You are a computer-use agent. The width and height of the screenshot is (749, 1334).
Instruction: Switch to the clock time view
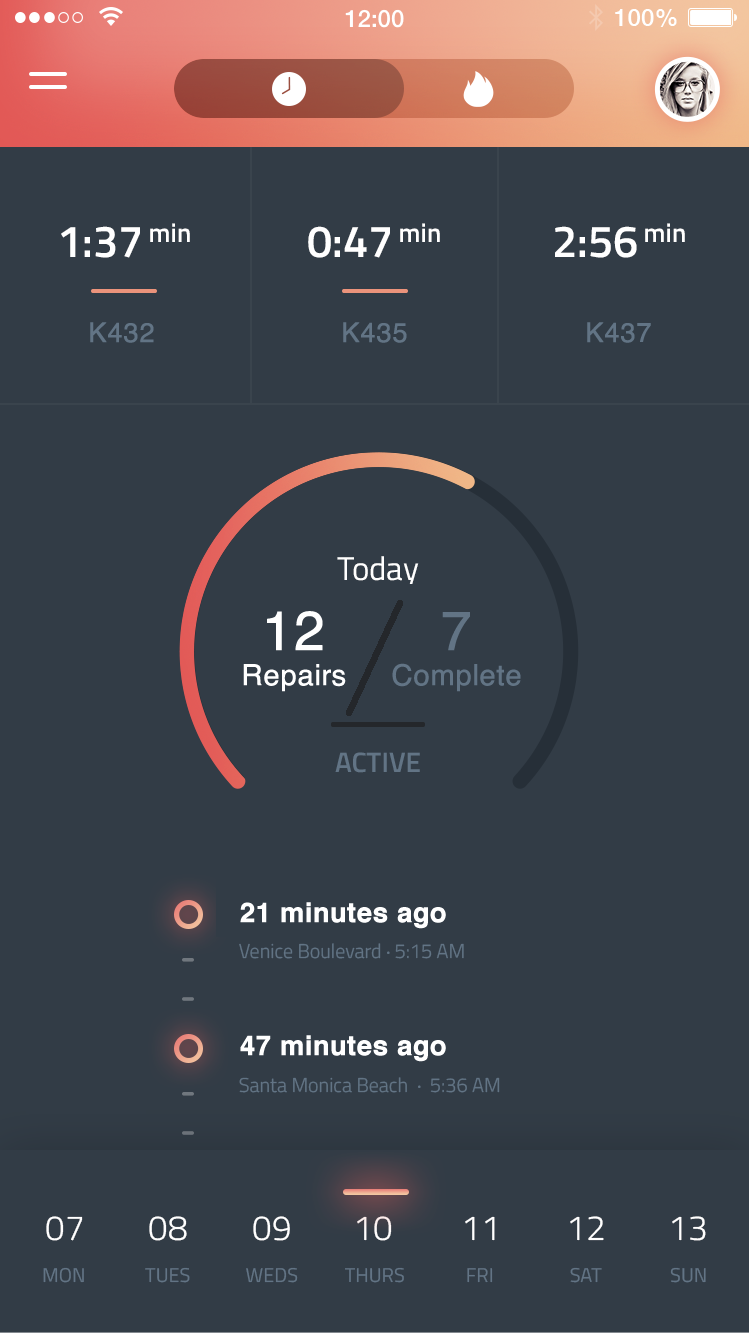coord(289,89)
